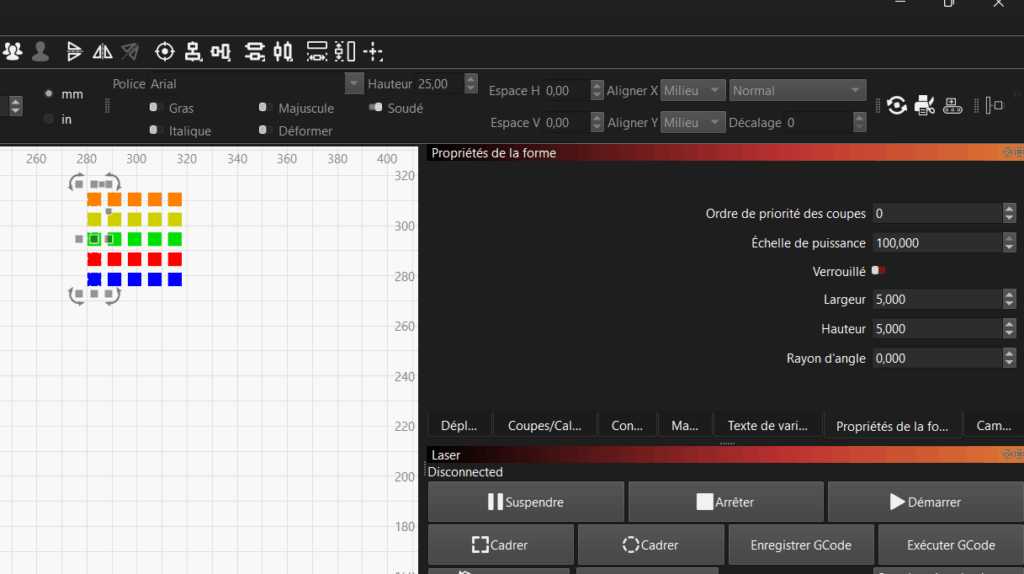This screenshot has height=574, width=1024.
Task: Expand the toolbar overflow chevron
Action: point(1017,95)
